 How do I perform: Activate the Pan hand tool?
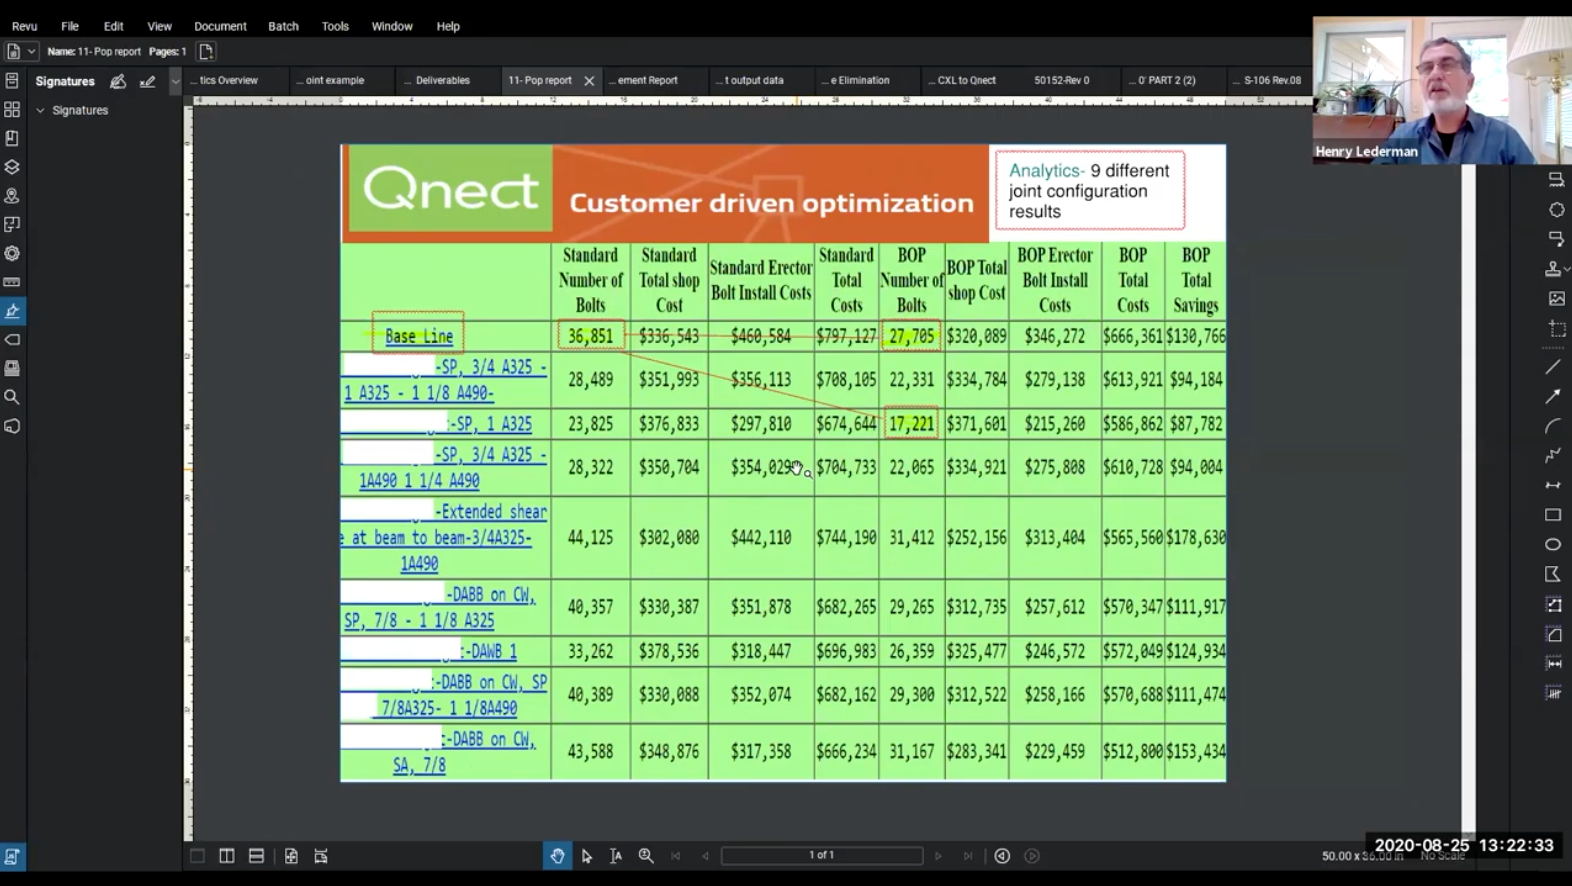point(557,856)
